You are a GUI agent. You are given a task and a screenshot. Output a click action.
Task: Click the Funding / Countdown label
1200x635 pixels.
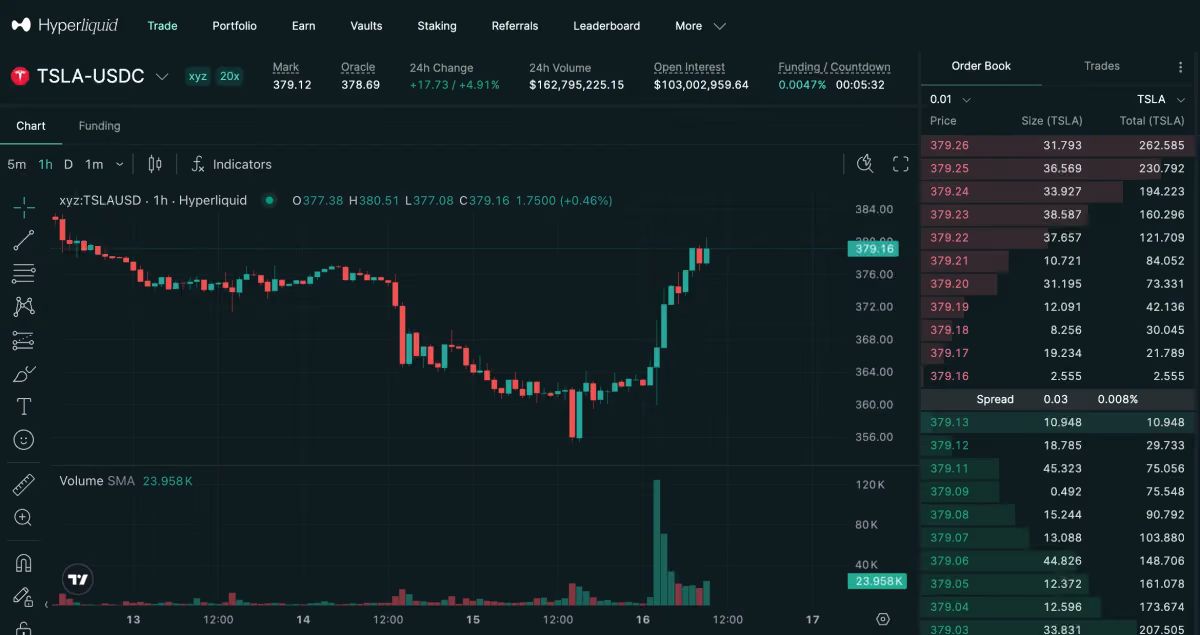click(834, 67)
